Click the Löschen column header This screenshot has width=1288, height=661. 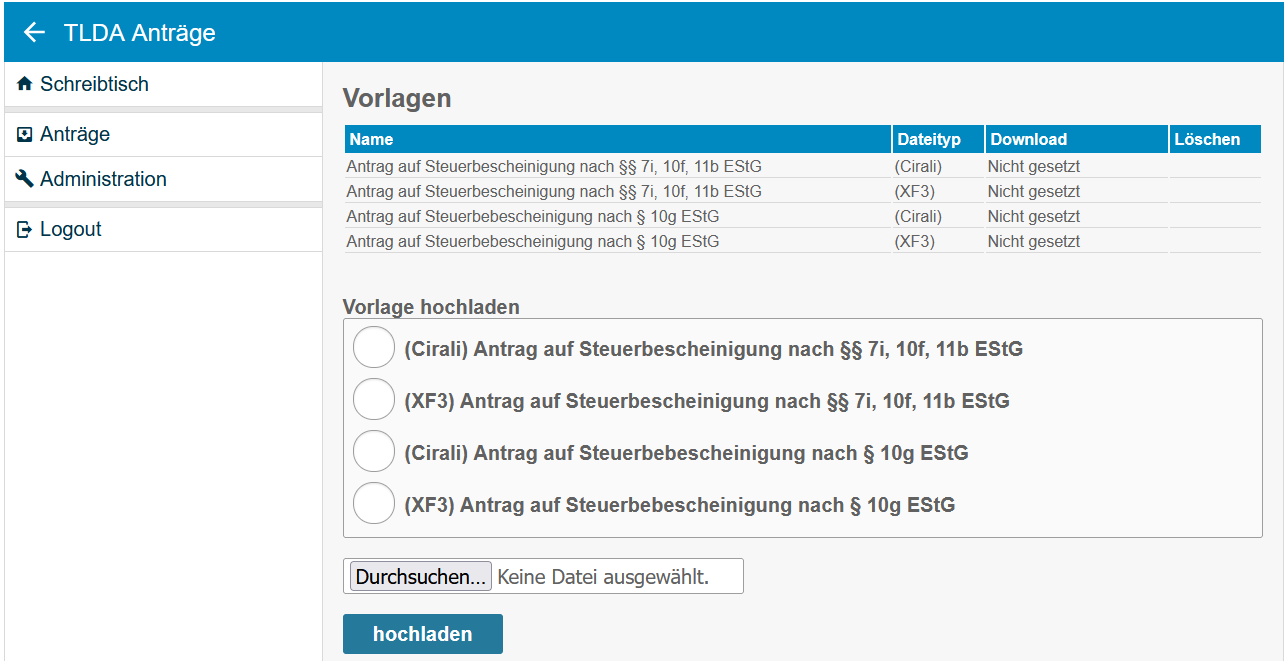click(1215, 139)
